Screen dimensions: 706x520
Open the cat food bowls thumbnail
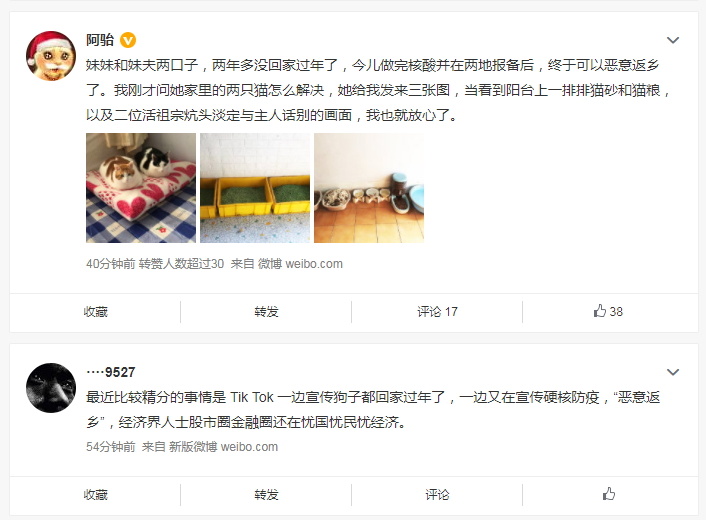pos(369,188)
